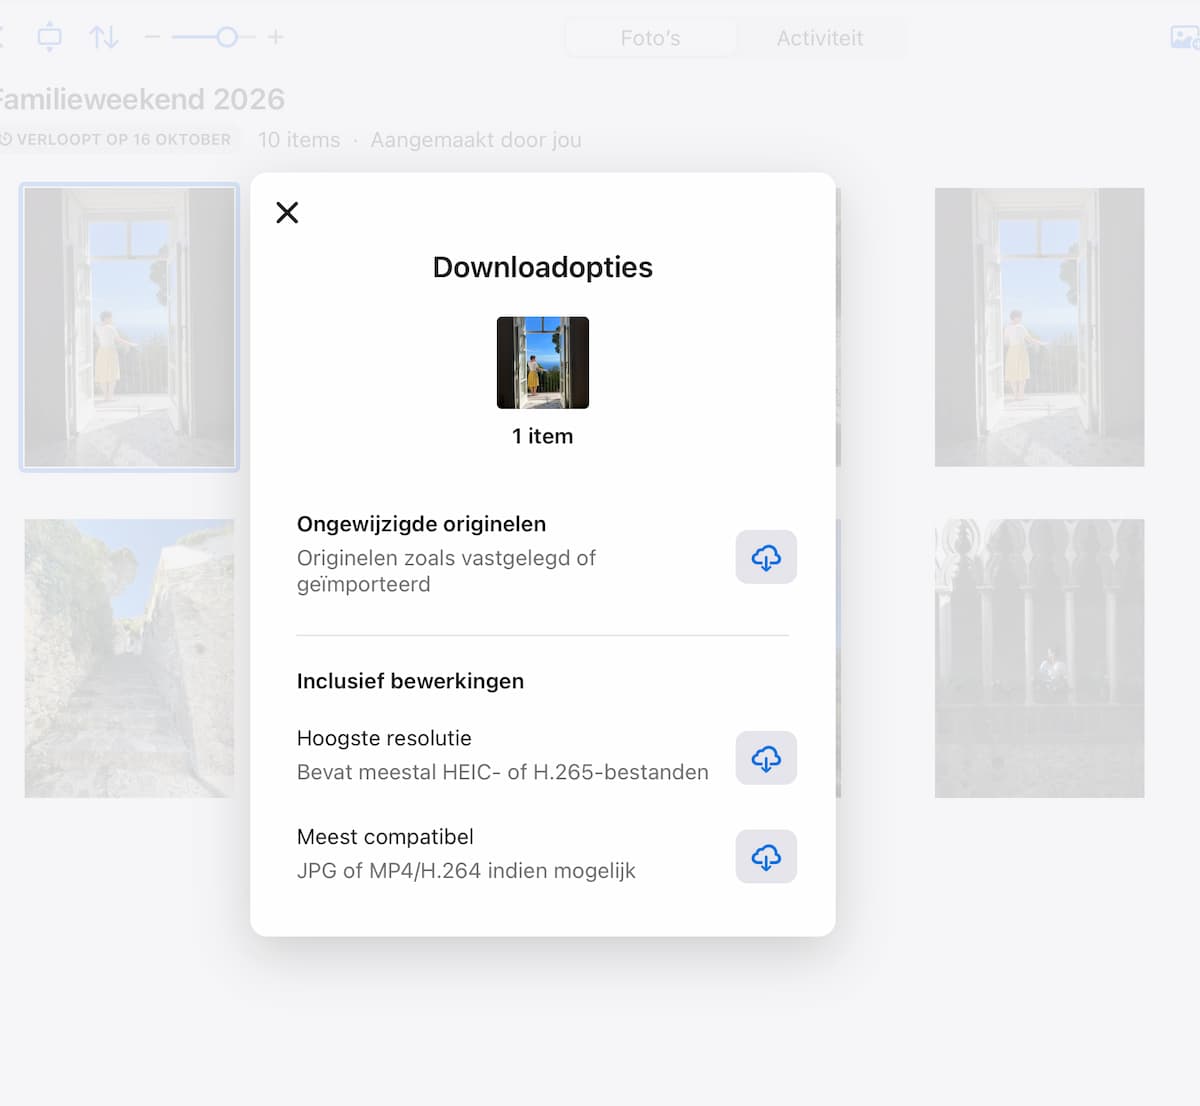
Task: Switch to the Activiteit tab
Action: 820,38
